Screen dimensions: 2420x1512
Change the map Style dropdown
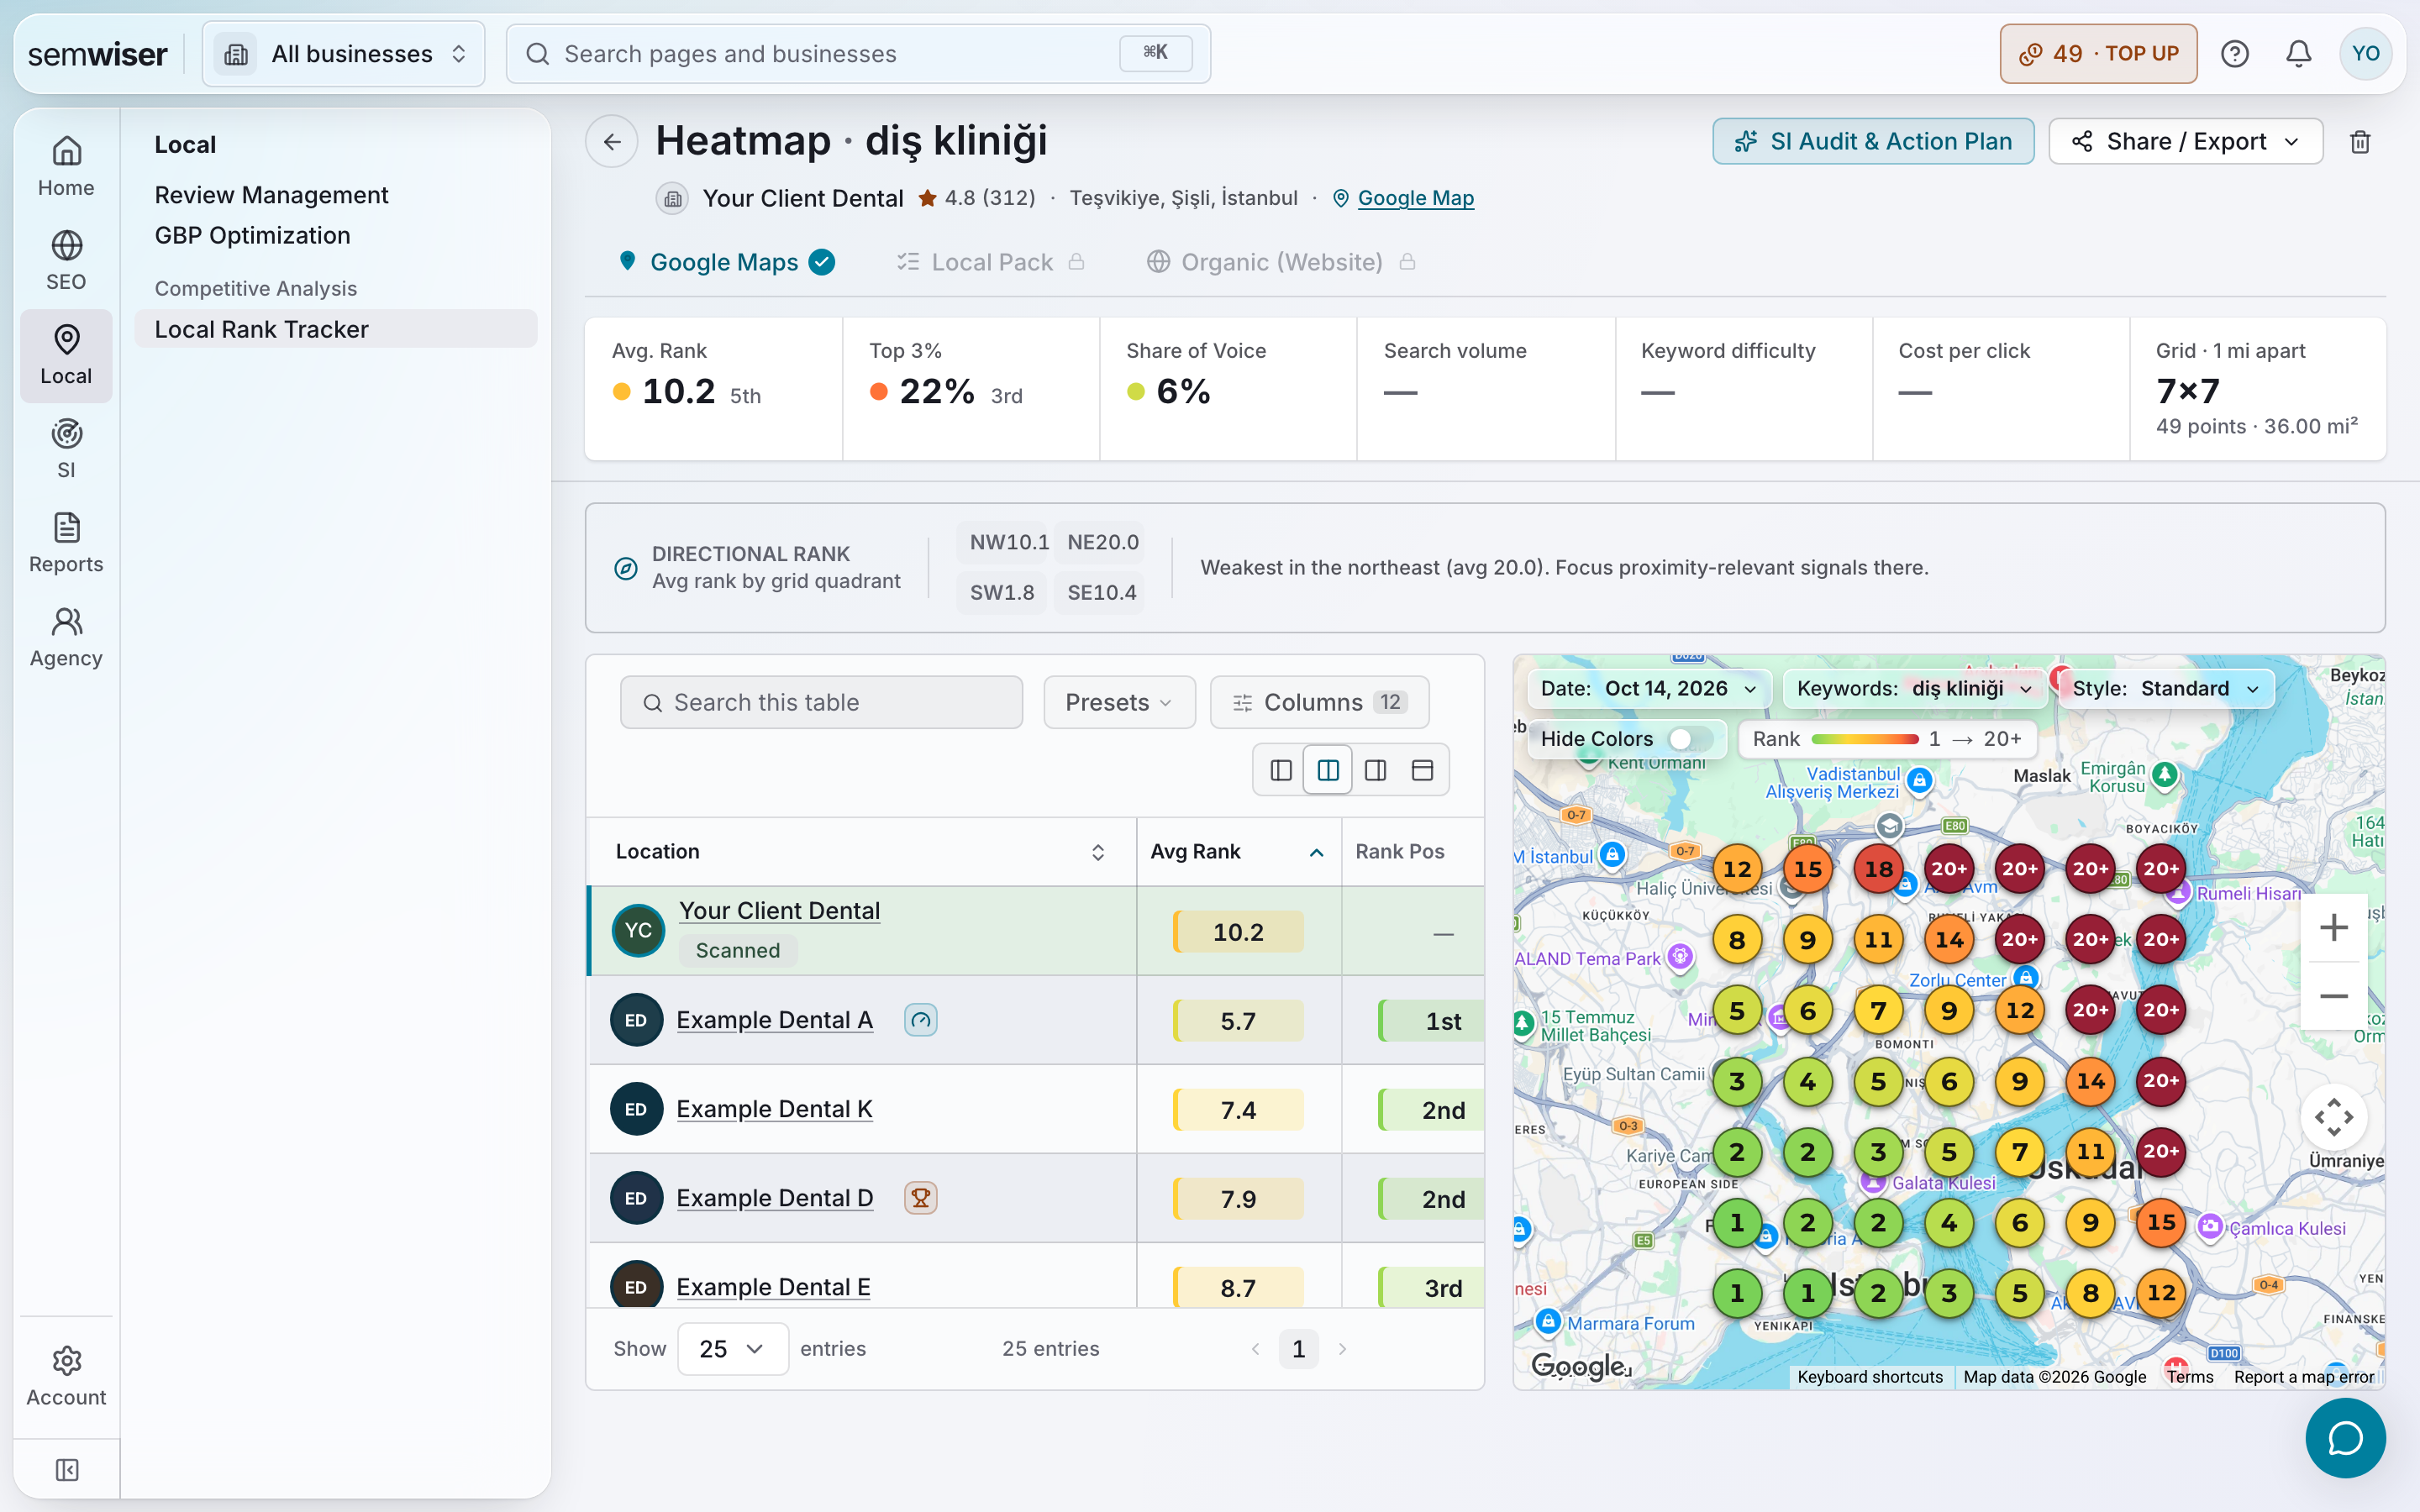point(2166,689)
